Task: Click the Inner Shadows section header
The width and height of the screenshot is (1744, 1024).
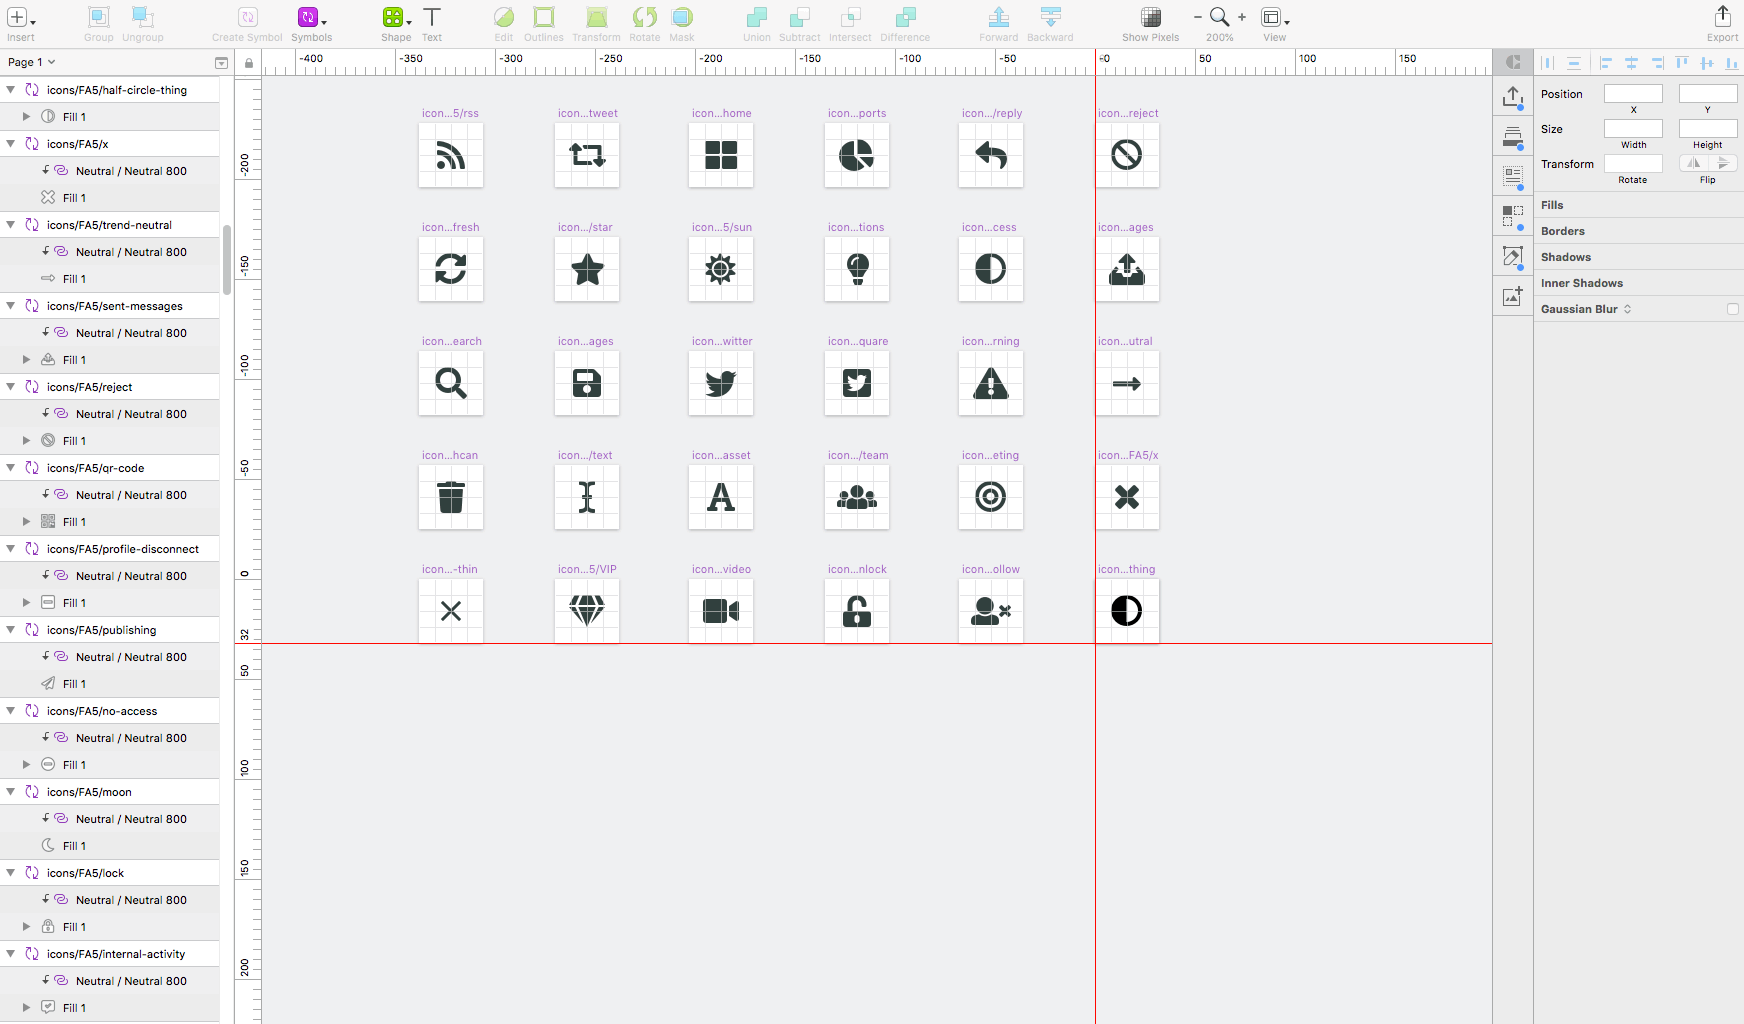Action: click(1639, 283)
